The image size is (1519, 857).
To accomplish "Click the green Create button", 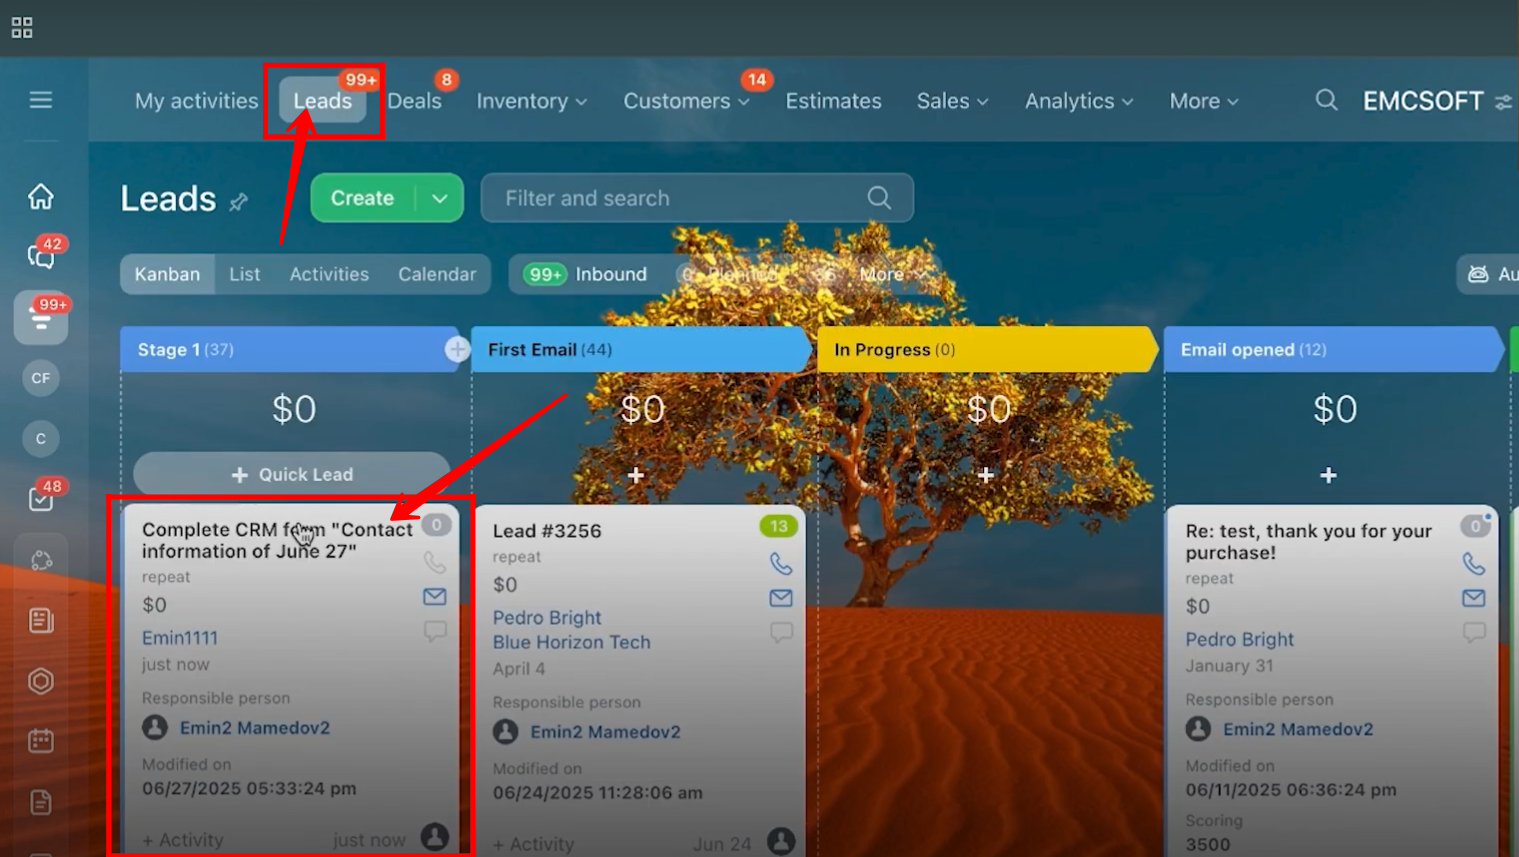I will (x=363, y=198).
